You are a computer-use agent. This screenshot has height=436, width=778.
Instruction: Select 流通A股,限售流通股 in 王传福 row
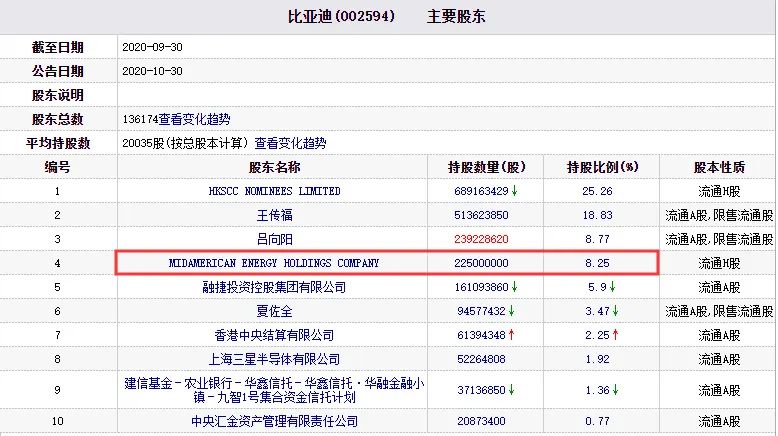(719, 215)
